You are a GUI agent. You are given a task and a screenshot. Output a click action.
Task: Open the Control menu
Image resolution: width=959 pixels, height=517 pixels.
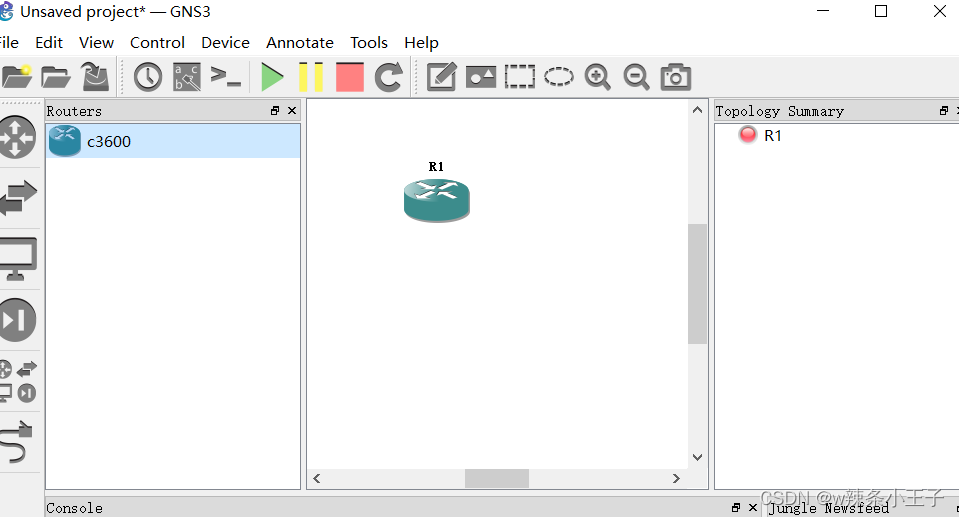[157, 43]
